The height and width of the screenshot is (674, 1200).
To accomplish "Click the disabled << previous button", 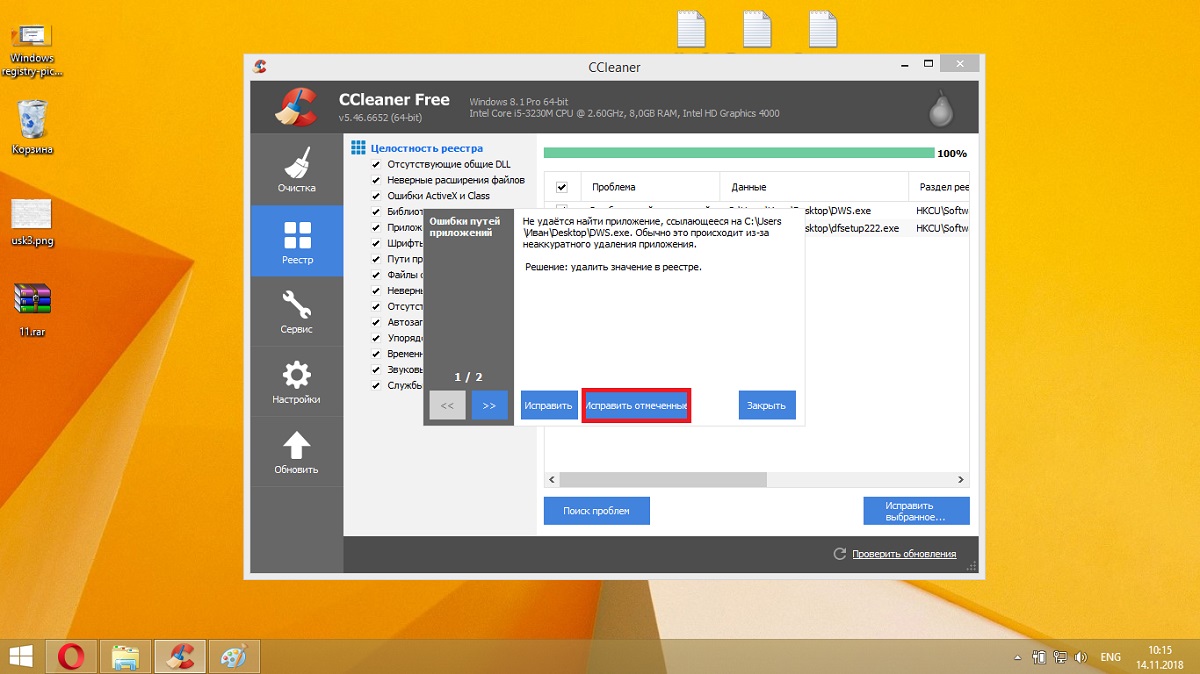I will click(x=447, y=405).
